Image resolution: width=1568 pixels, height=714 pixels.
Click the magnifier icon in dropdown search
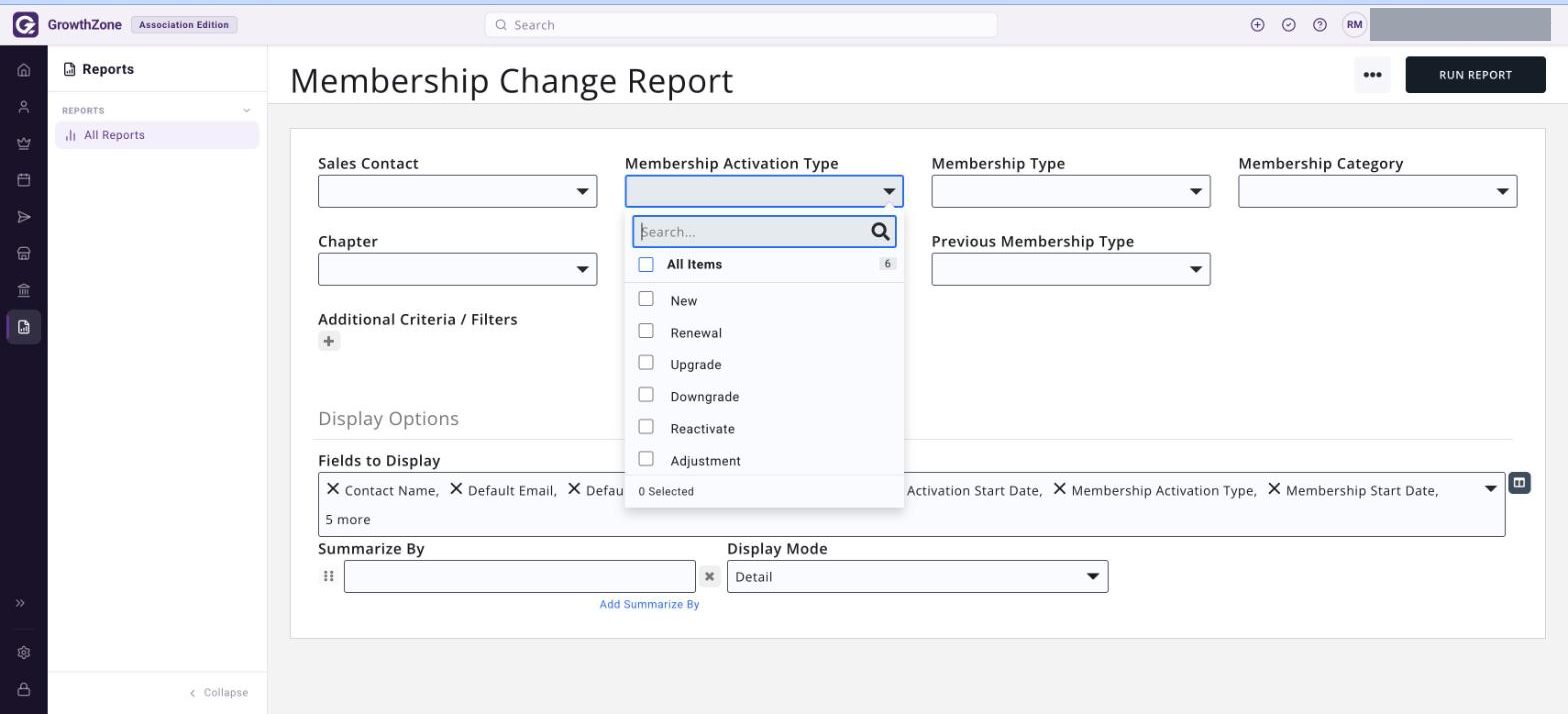coord(880,232)
